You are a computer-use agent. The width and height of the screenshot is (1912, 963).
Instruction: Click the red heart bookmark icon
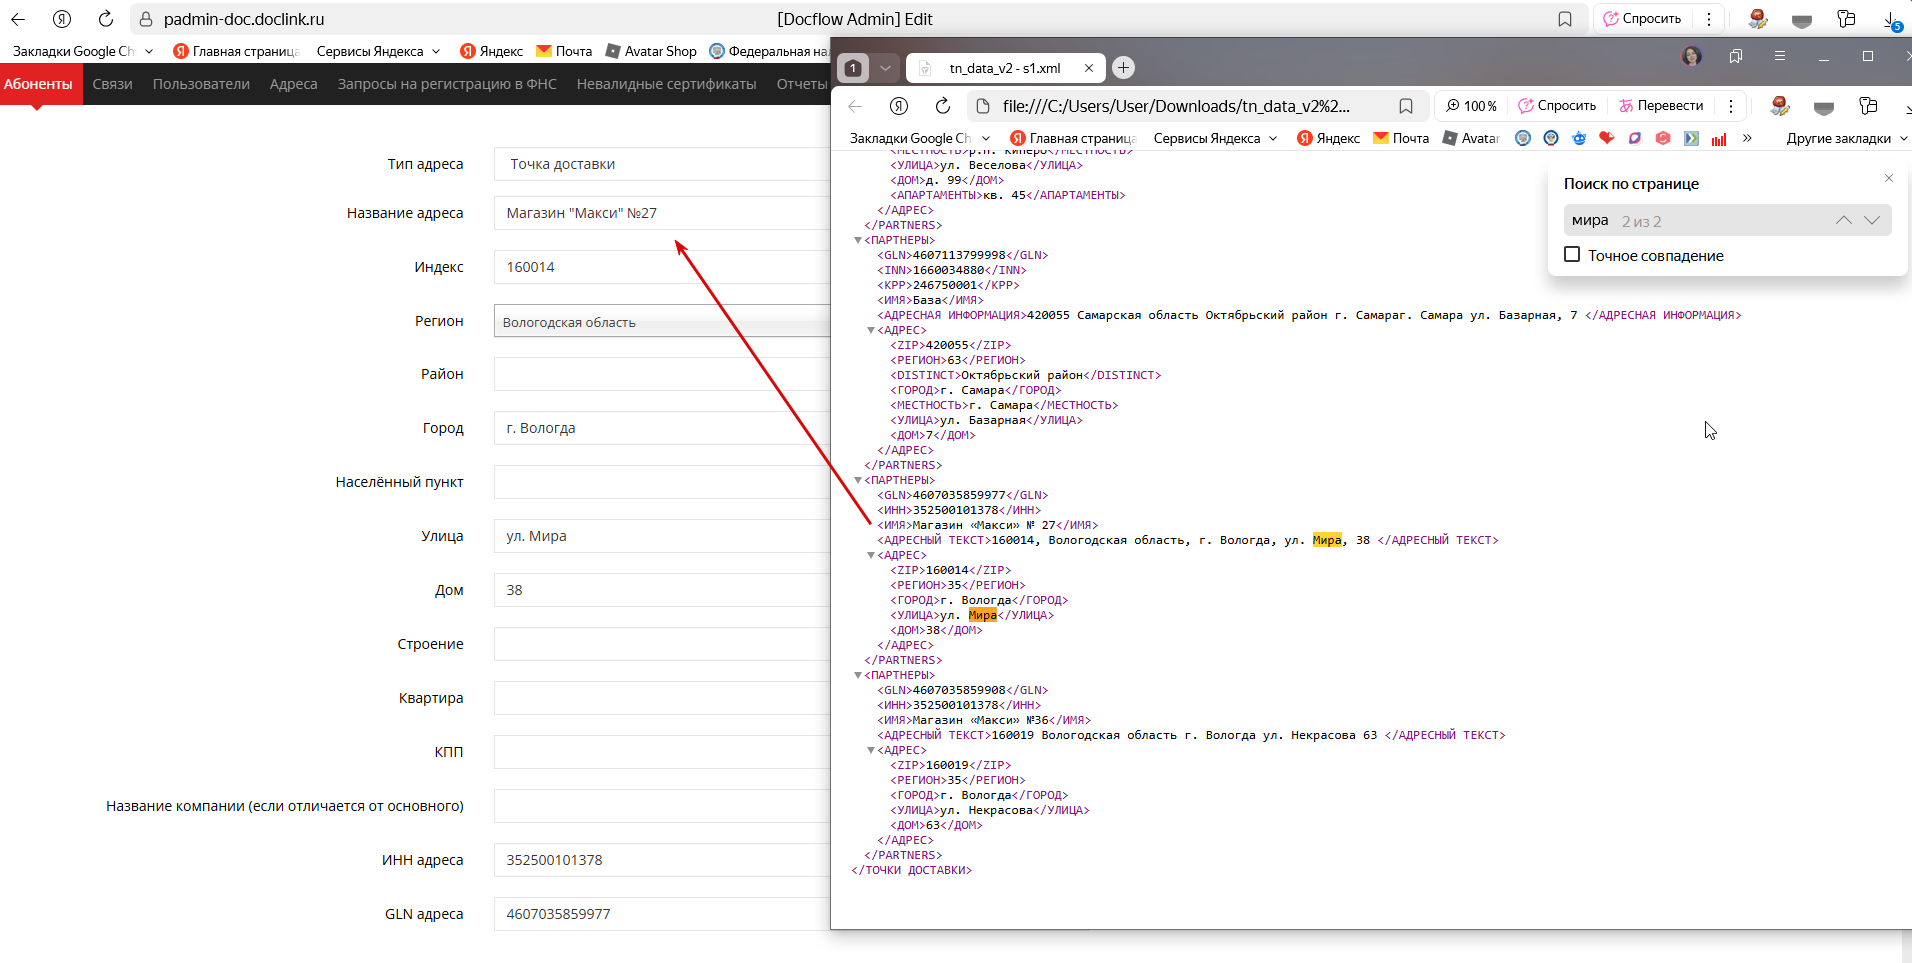click(1607, 138)
